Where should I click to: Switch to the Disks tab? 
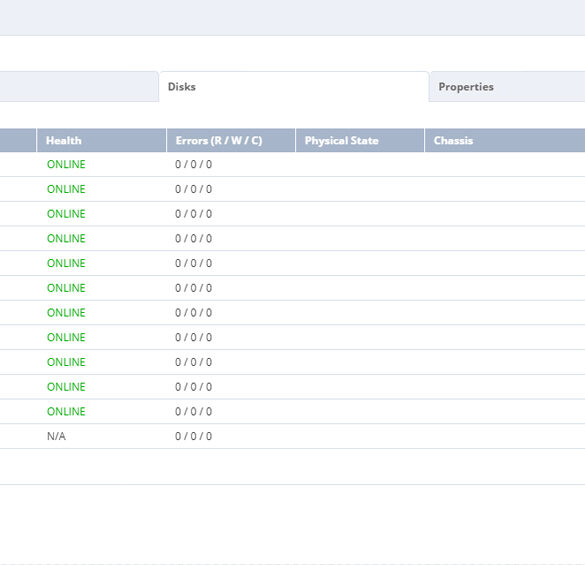click(294, 87)
